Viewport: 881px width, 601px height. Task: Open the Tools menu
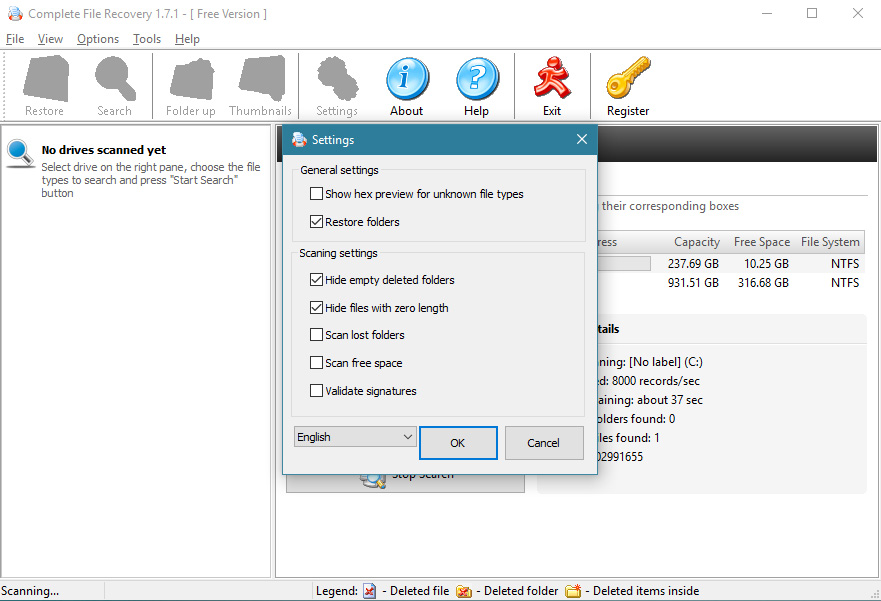point(147,39)
